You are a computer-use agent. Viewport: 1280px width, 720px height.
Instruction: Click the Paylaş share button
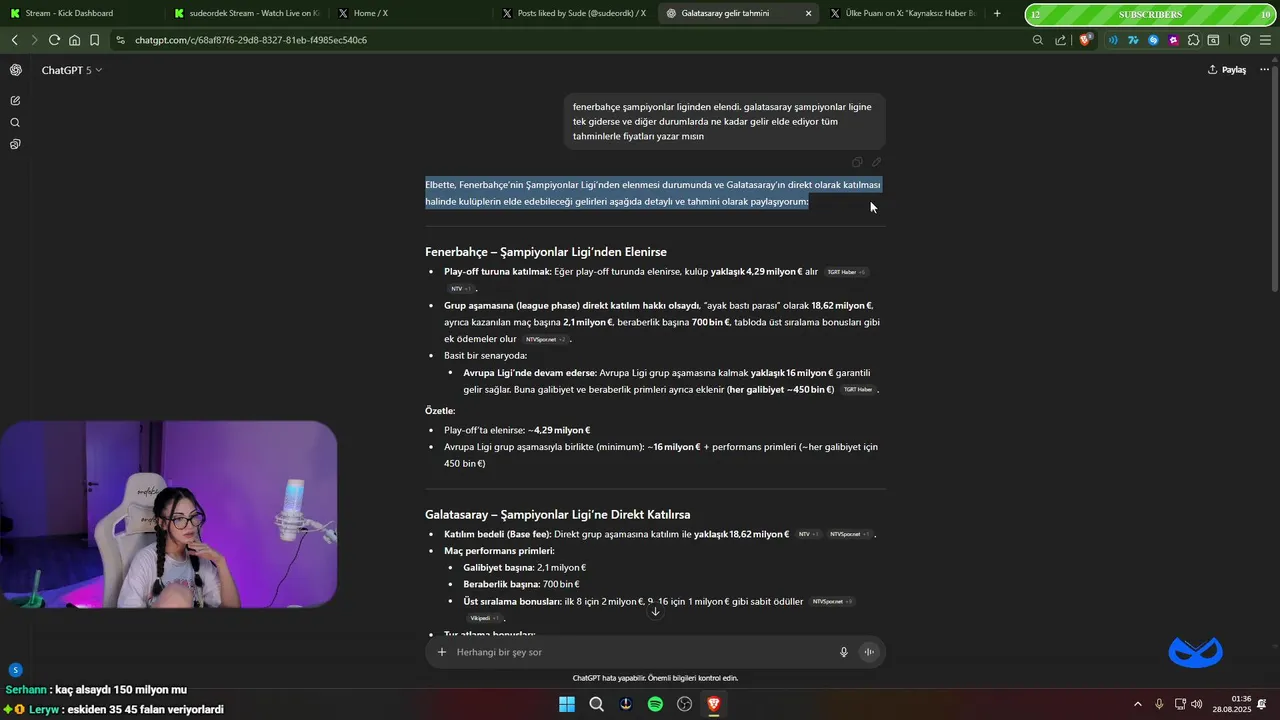click(x=1227, y=70)
